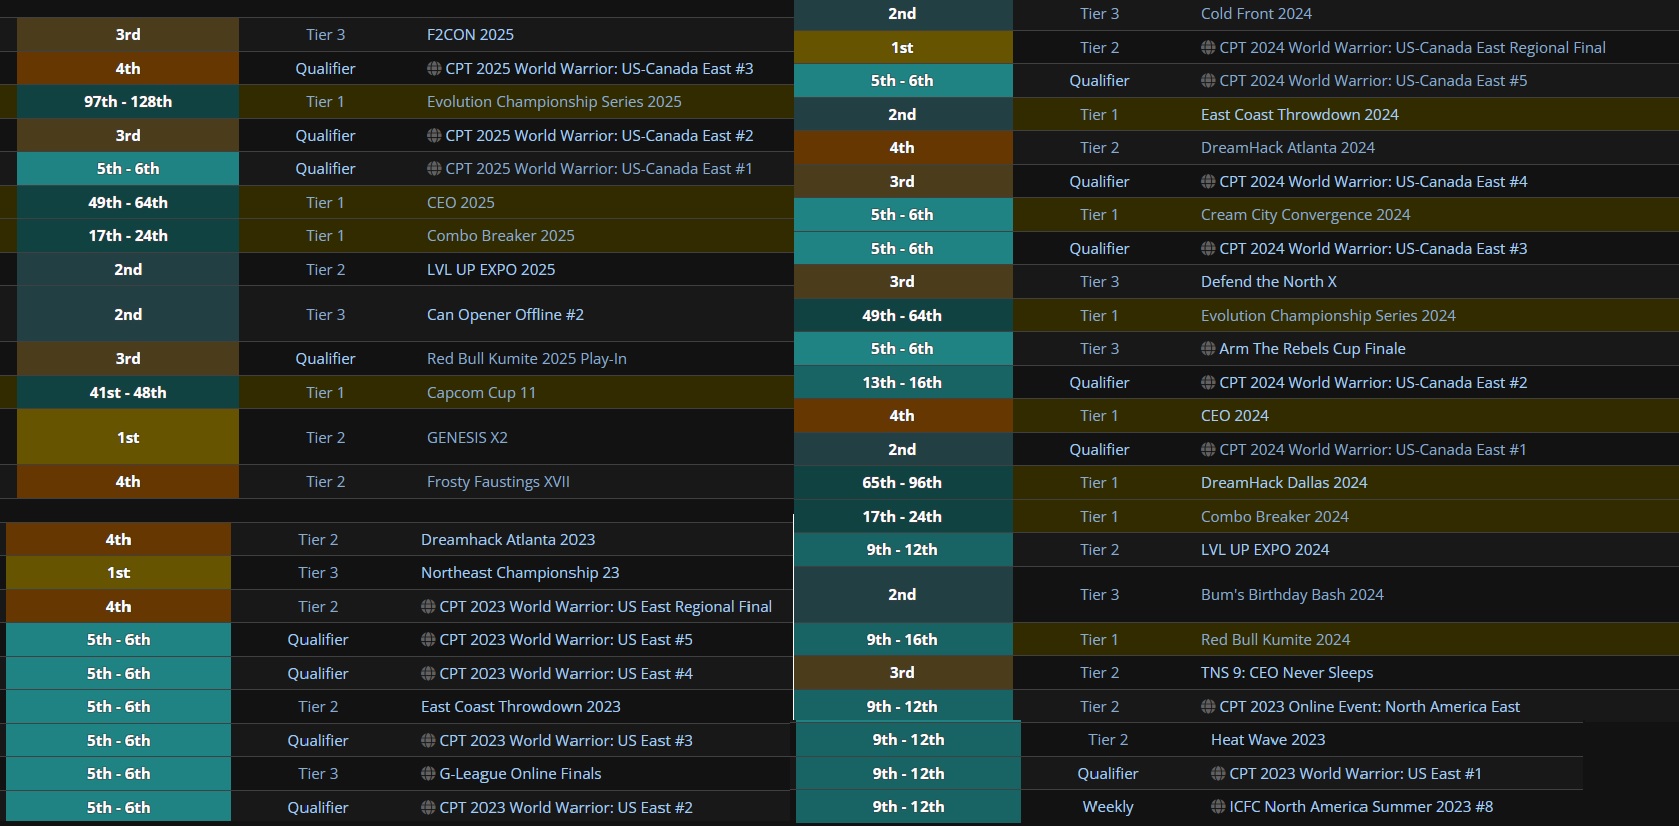
Task: Click the '41st - 48th' placement cell
Action: 128,393
